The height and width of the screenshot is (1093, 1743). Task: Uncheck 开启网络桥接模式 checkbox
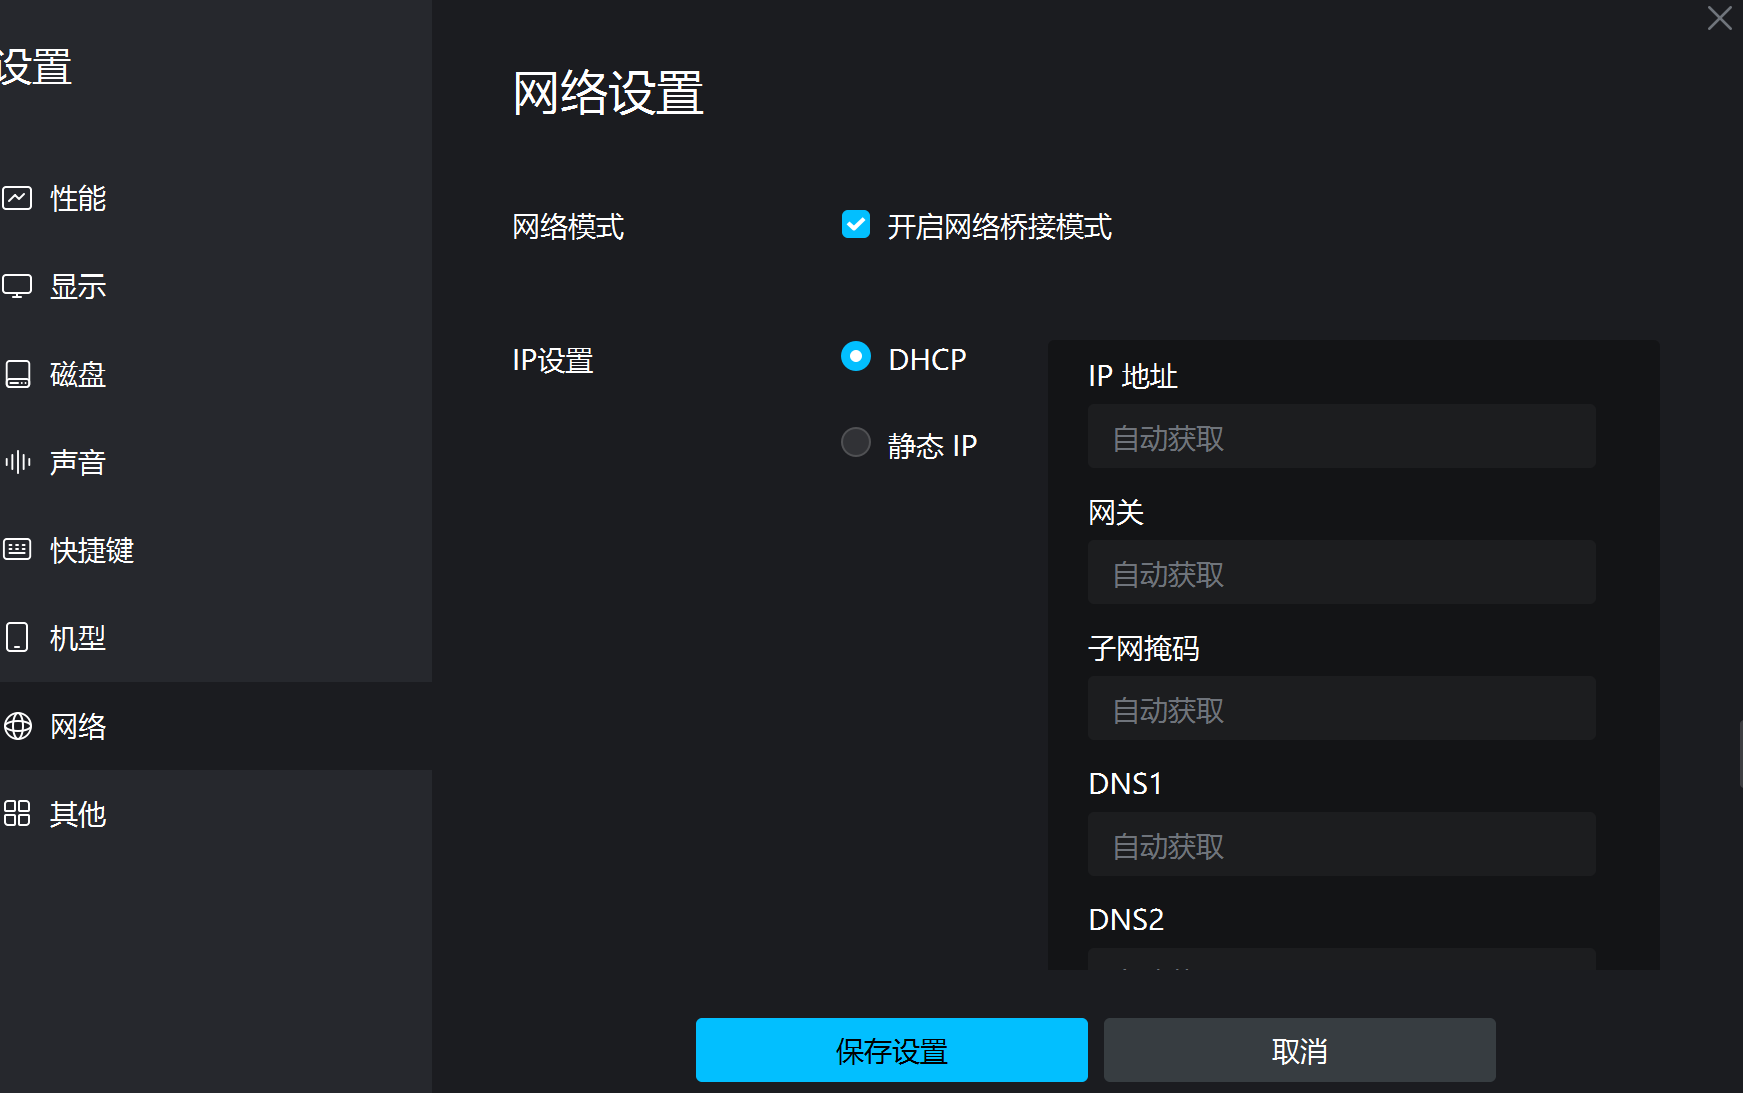856,224
